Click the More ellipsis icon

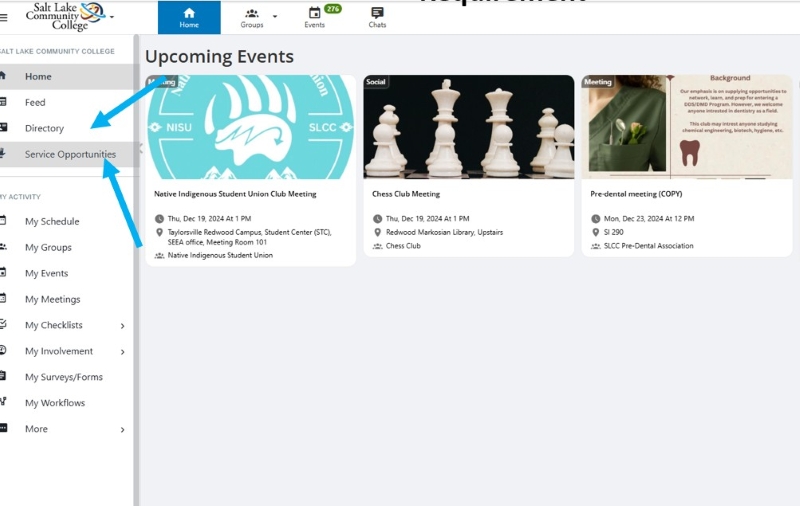[x=4, y=428]
